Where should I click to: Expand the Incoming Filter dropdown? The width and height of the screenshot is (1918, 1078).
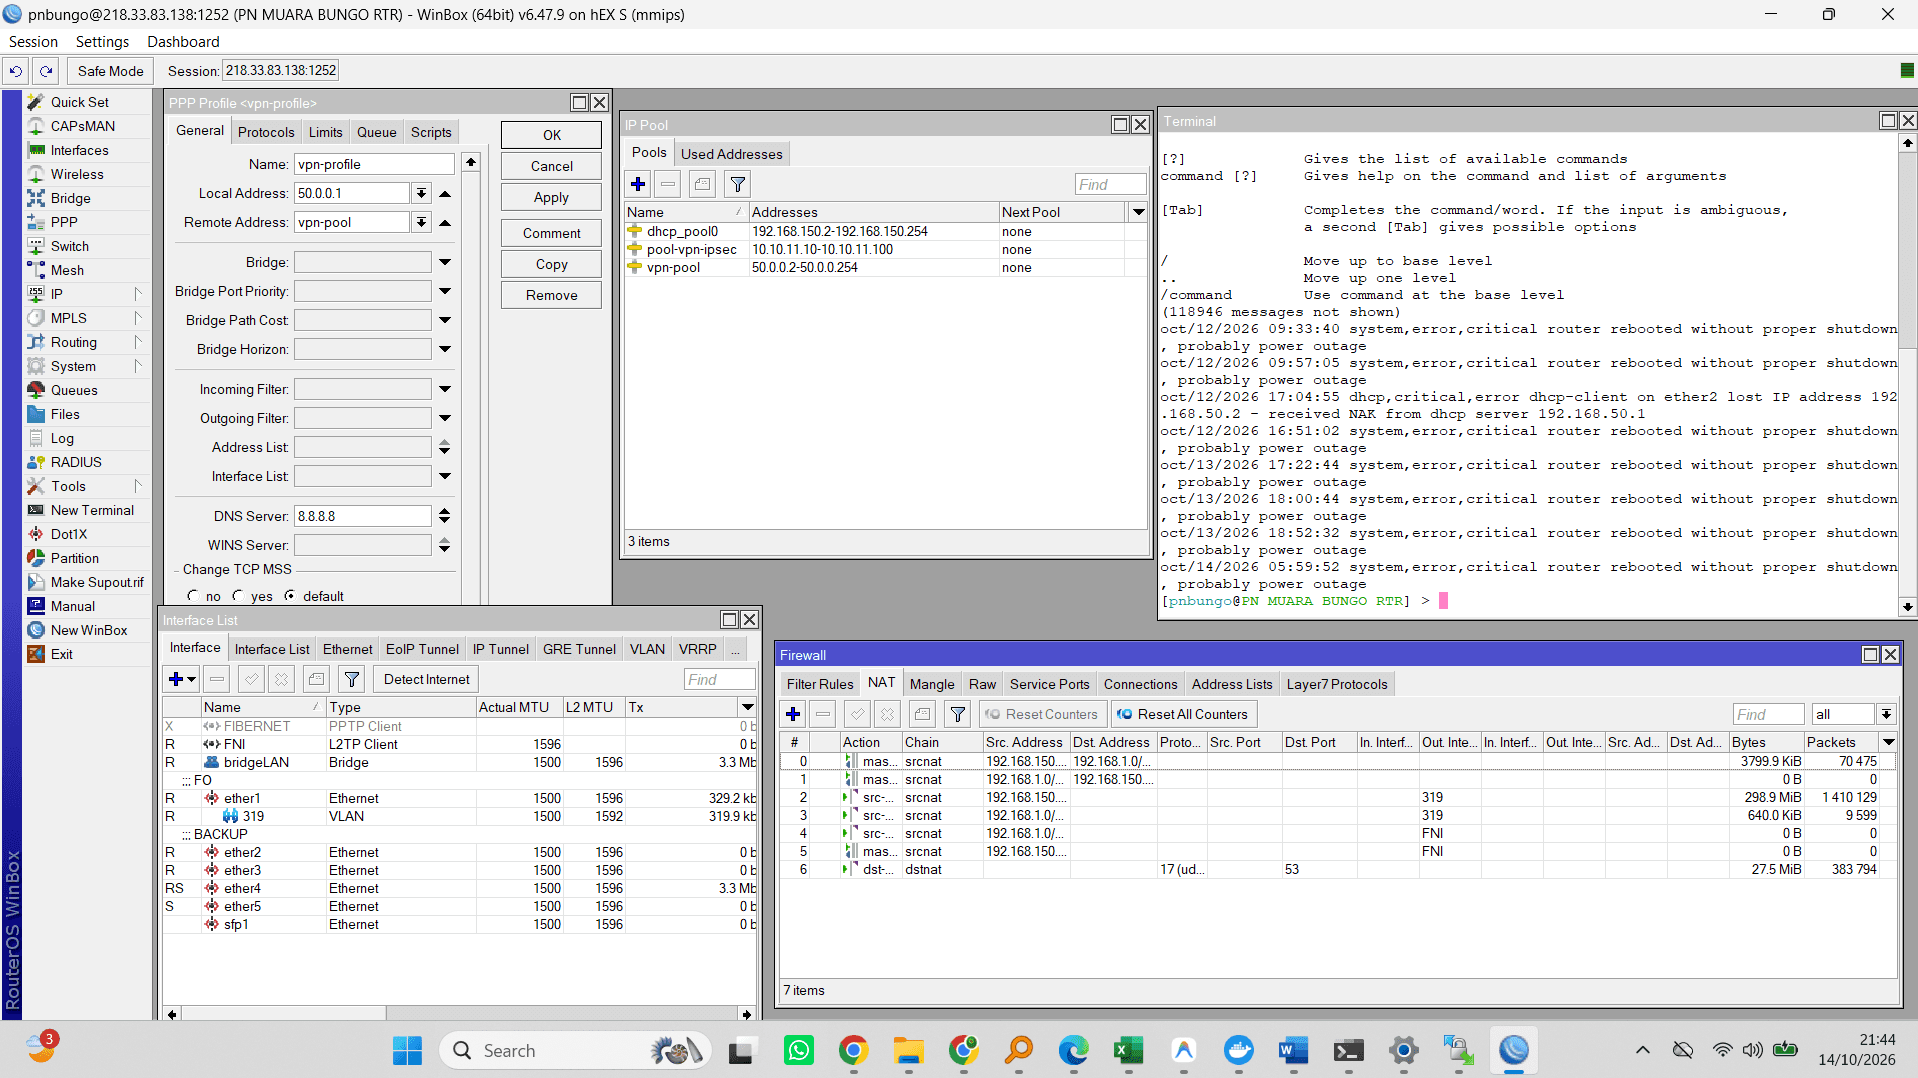click(444, 389)
